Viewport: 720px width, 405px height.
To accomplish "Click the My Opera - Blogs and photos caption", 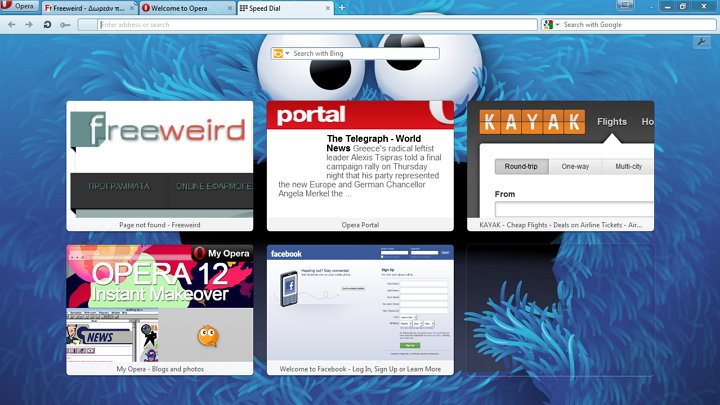I will (160, 369).
